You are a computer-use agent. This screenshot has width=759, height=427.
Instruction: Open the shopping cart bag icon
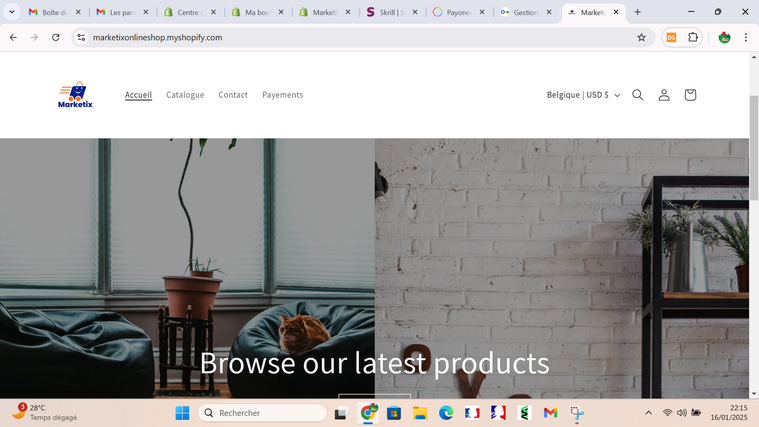tap(690, 95)
